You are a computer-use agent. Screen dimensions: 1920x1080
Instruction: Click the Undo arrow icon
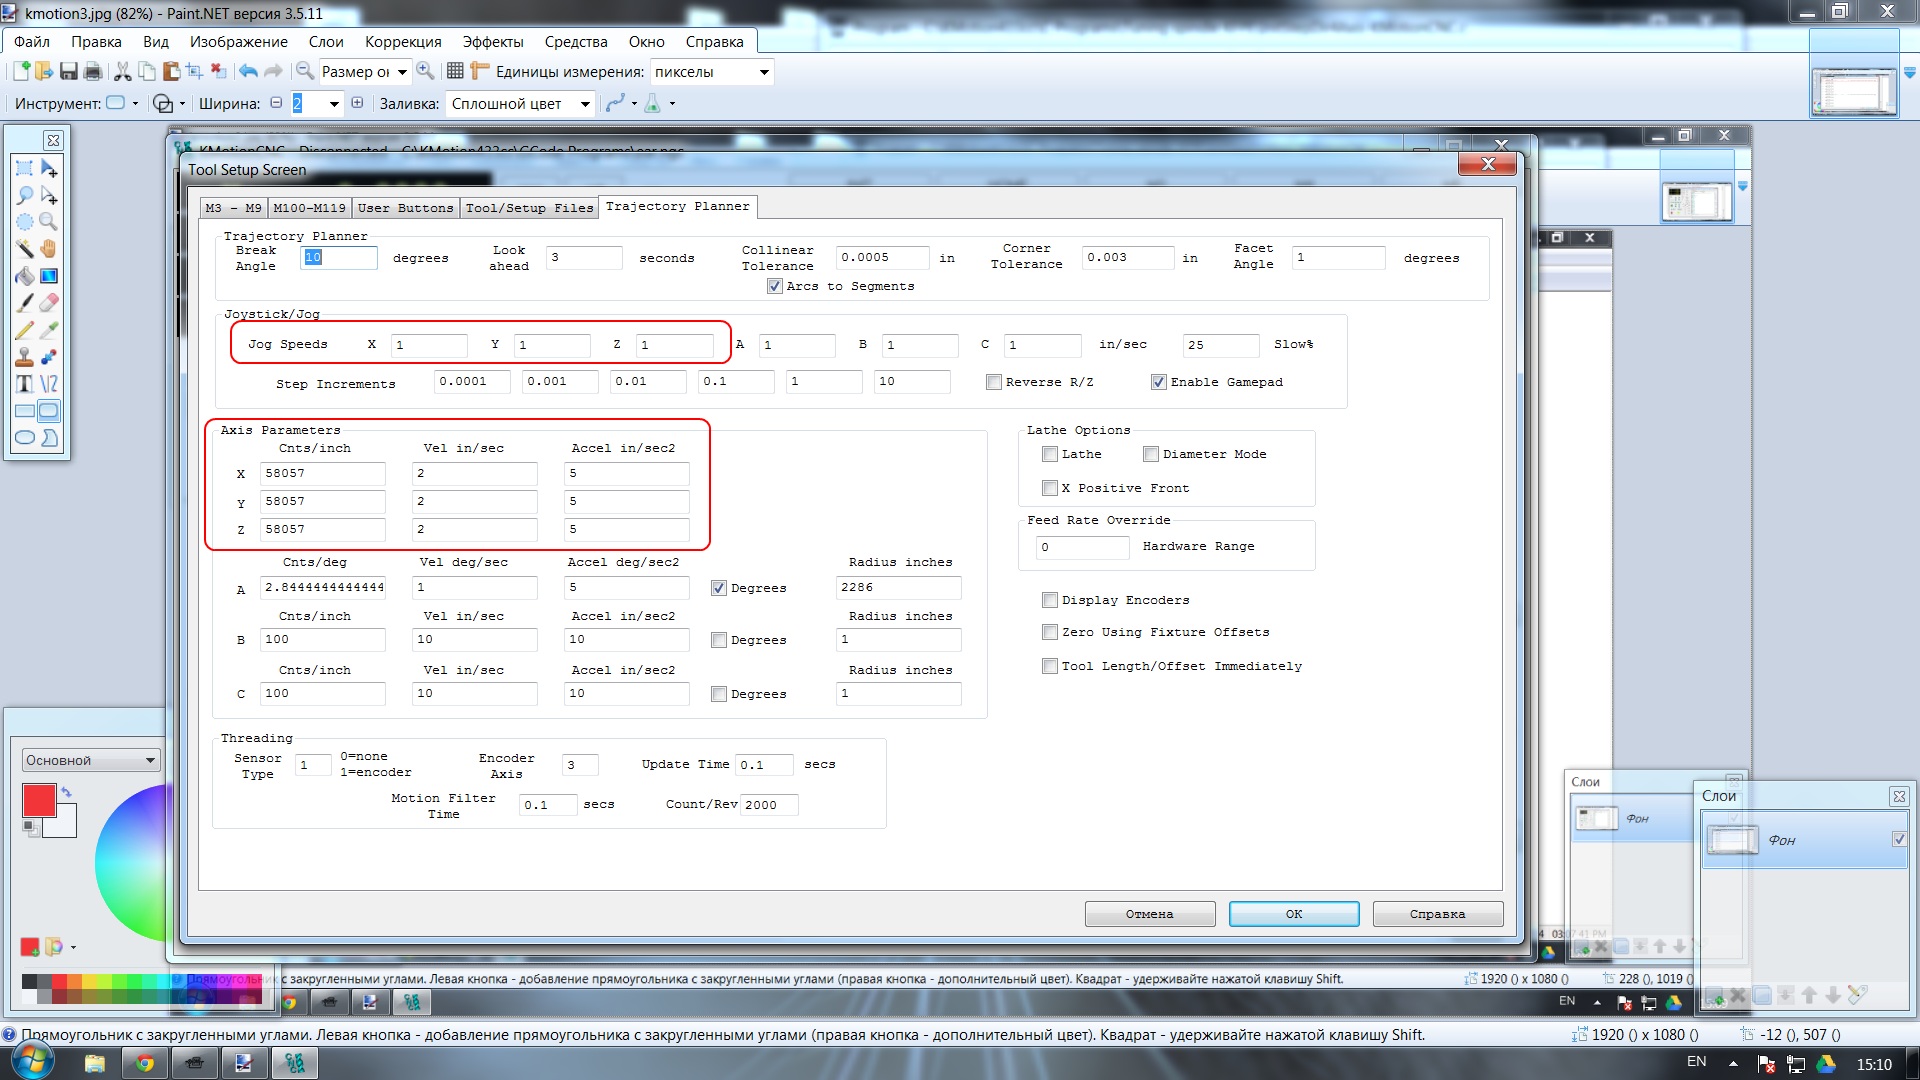pos(248,71)
